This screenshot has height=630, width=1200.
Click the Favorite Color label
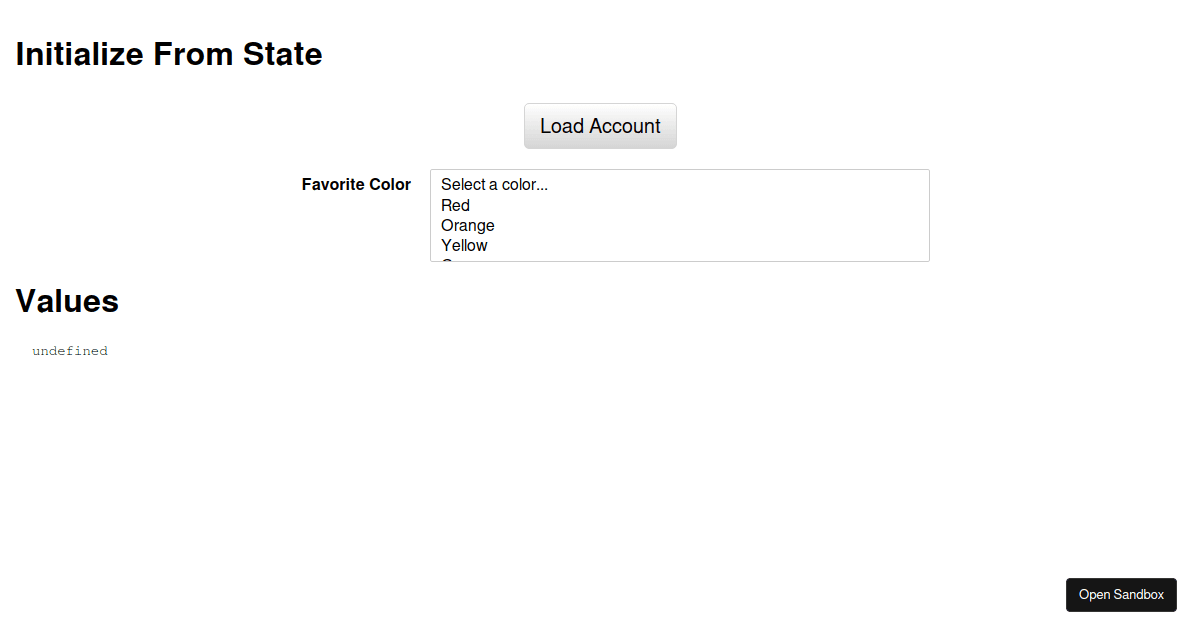coord(356,184)
